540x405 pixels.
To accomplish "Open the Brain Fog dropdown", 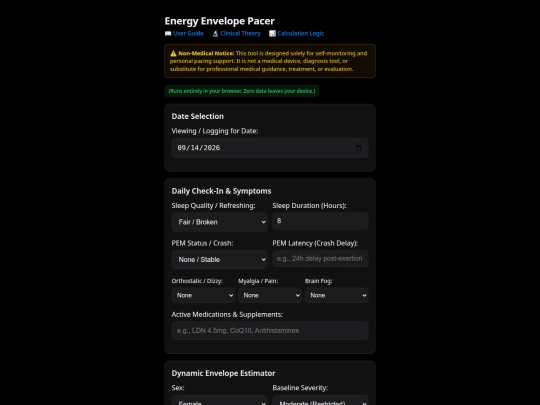I will tap(337, 295).
